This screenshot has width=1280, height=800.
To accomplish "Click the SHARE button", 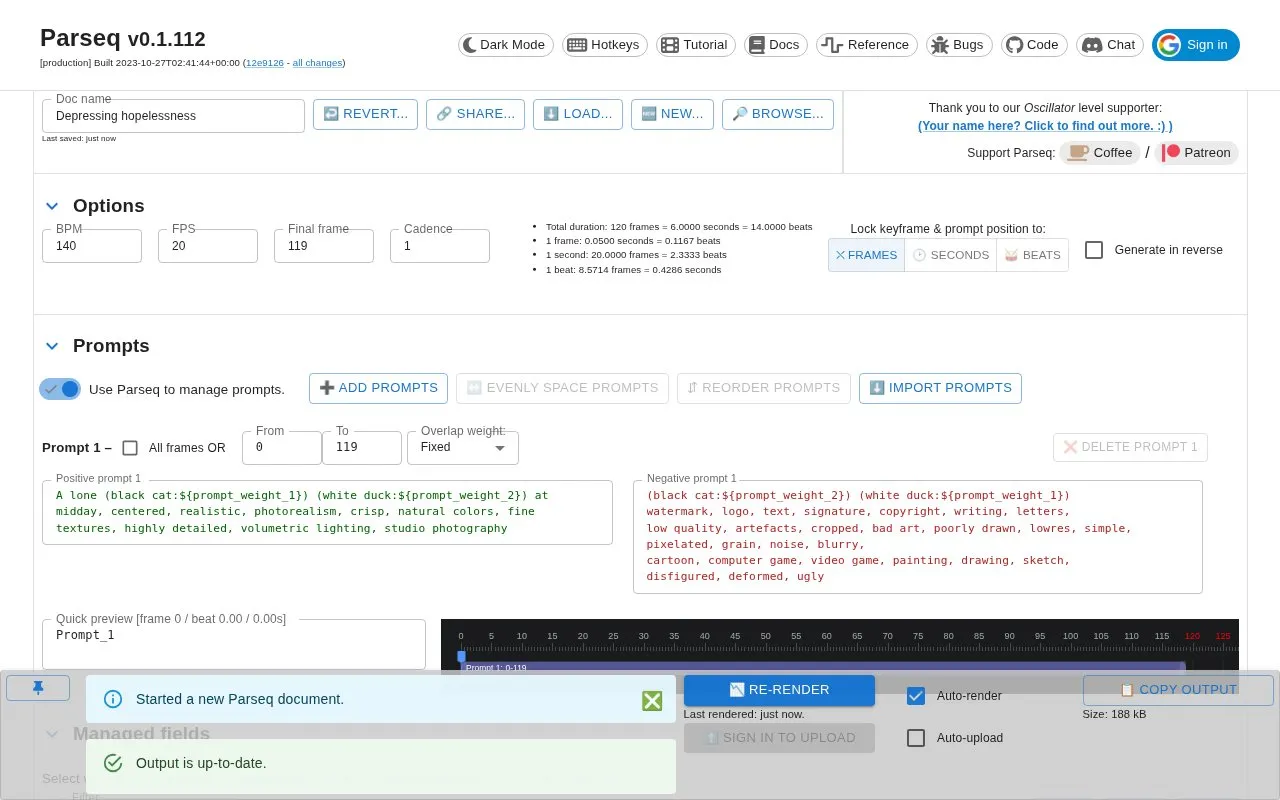I will pyautogui.click(x=475, y=114).
